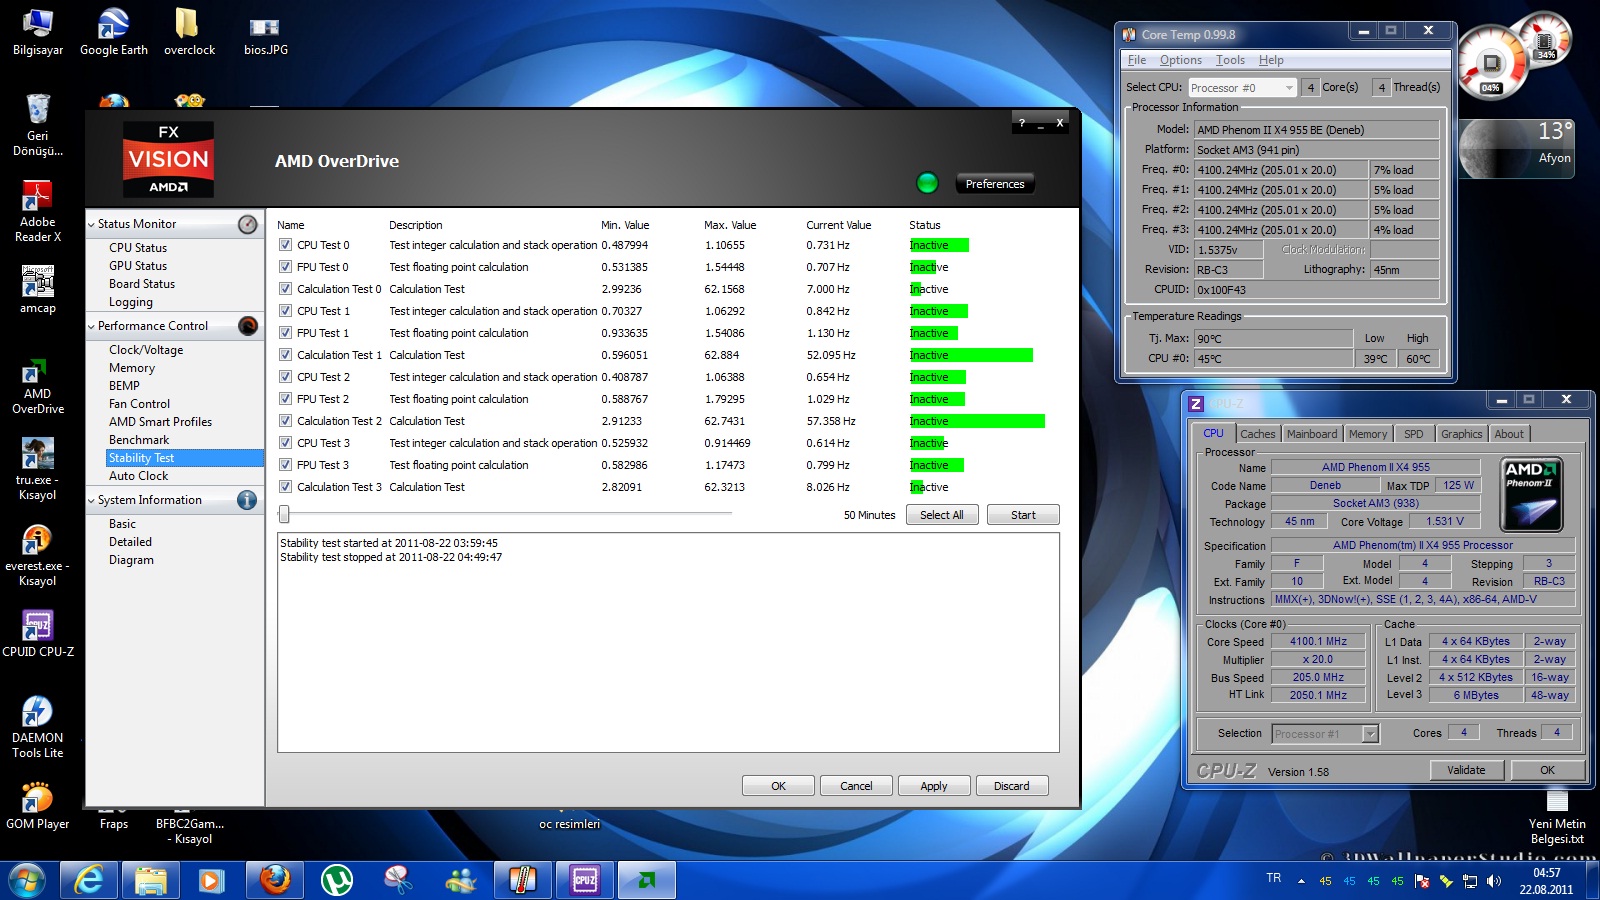
Task: Open Firefox from the taskbar
Action: pos(275,880)
